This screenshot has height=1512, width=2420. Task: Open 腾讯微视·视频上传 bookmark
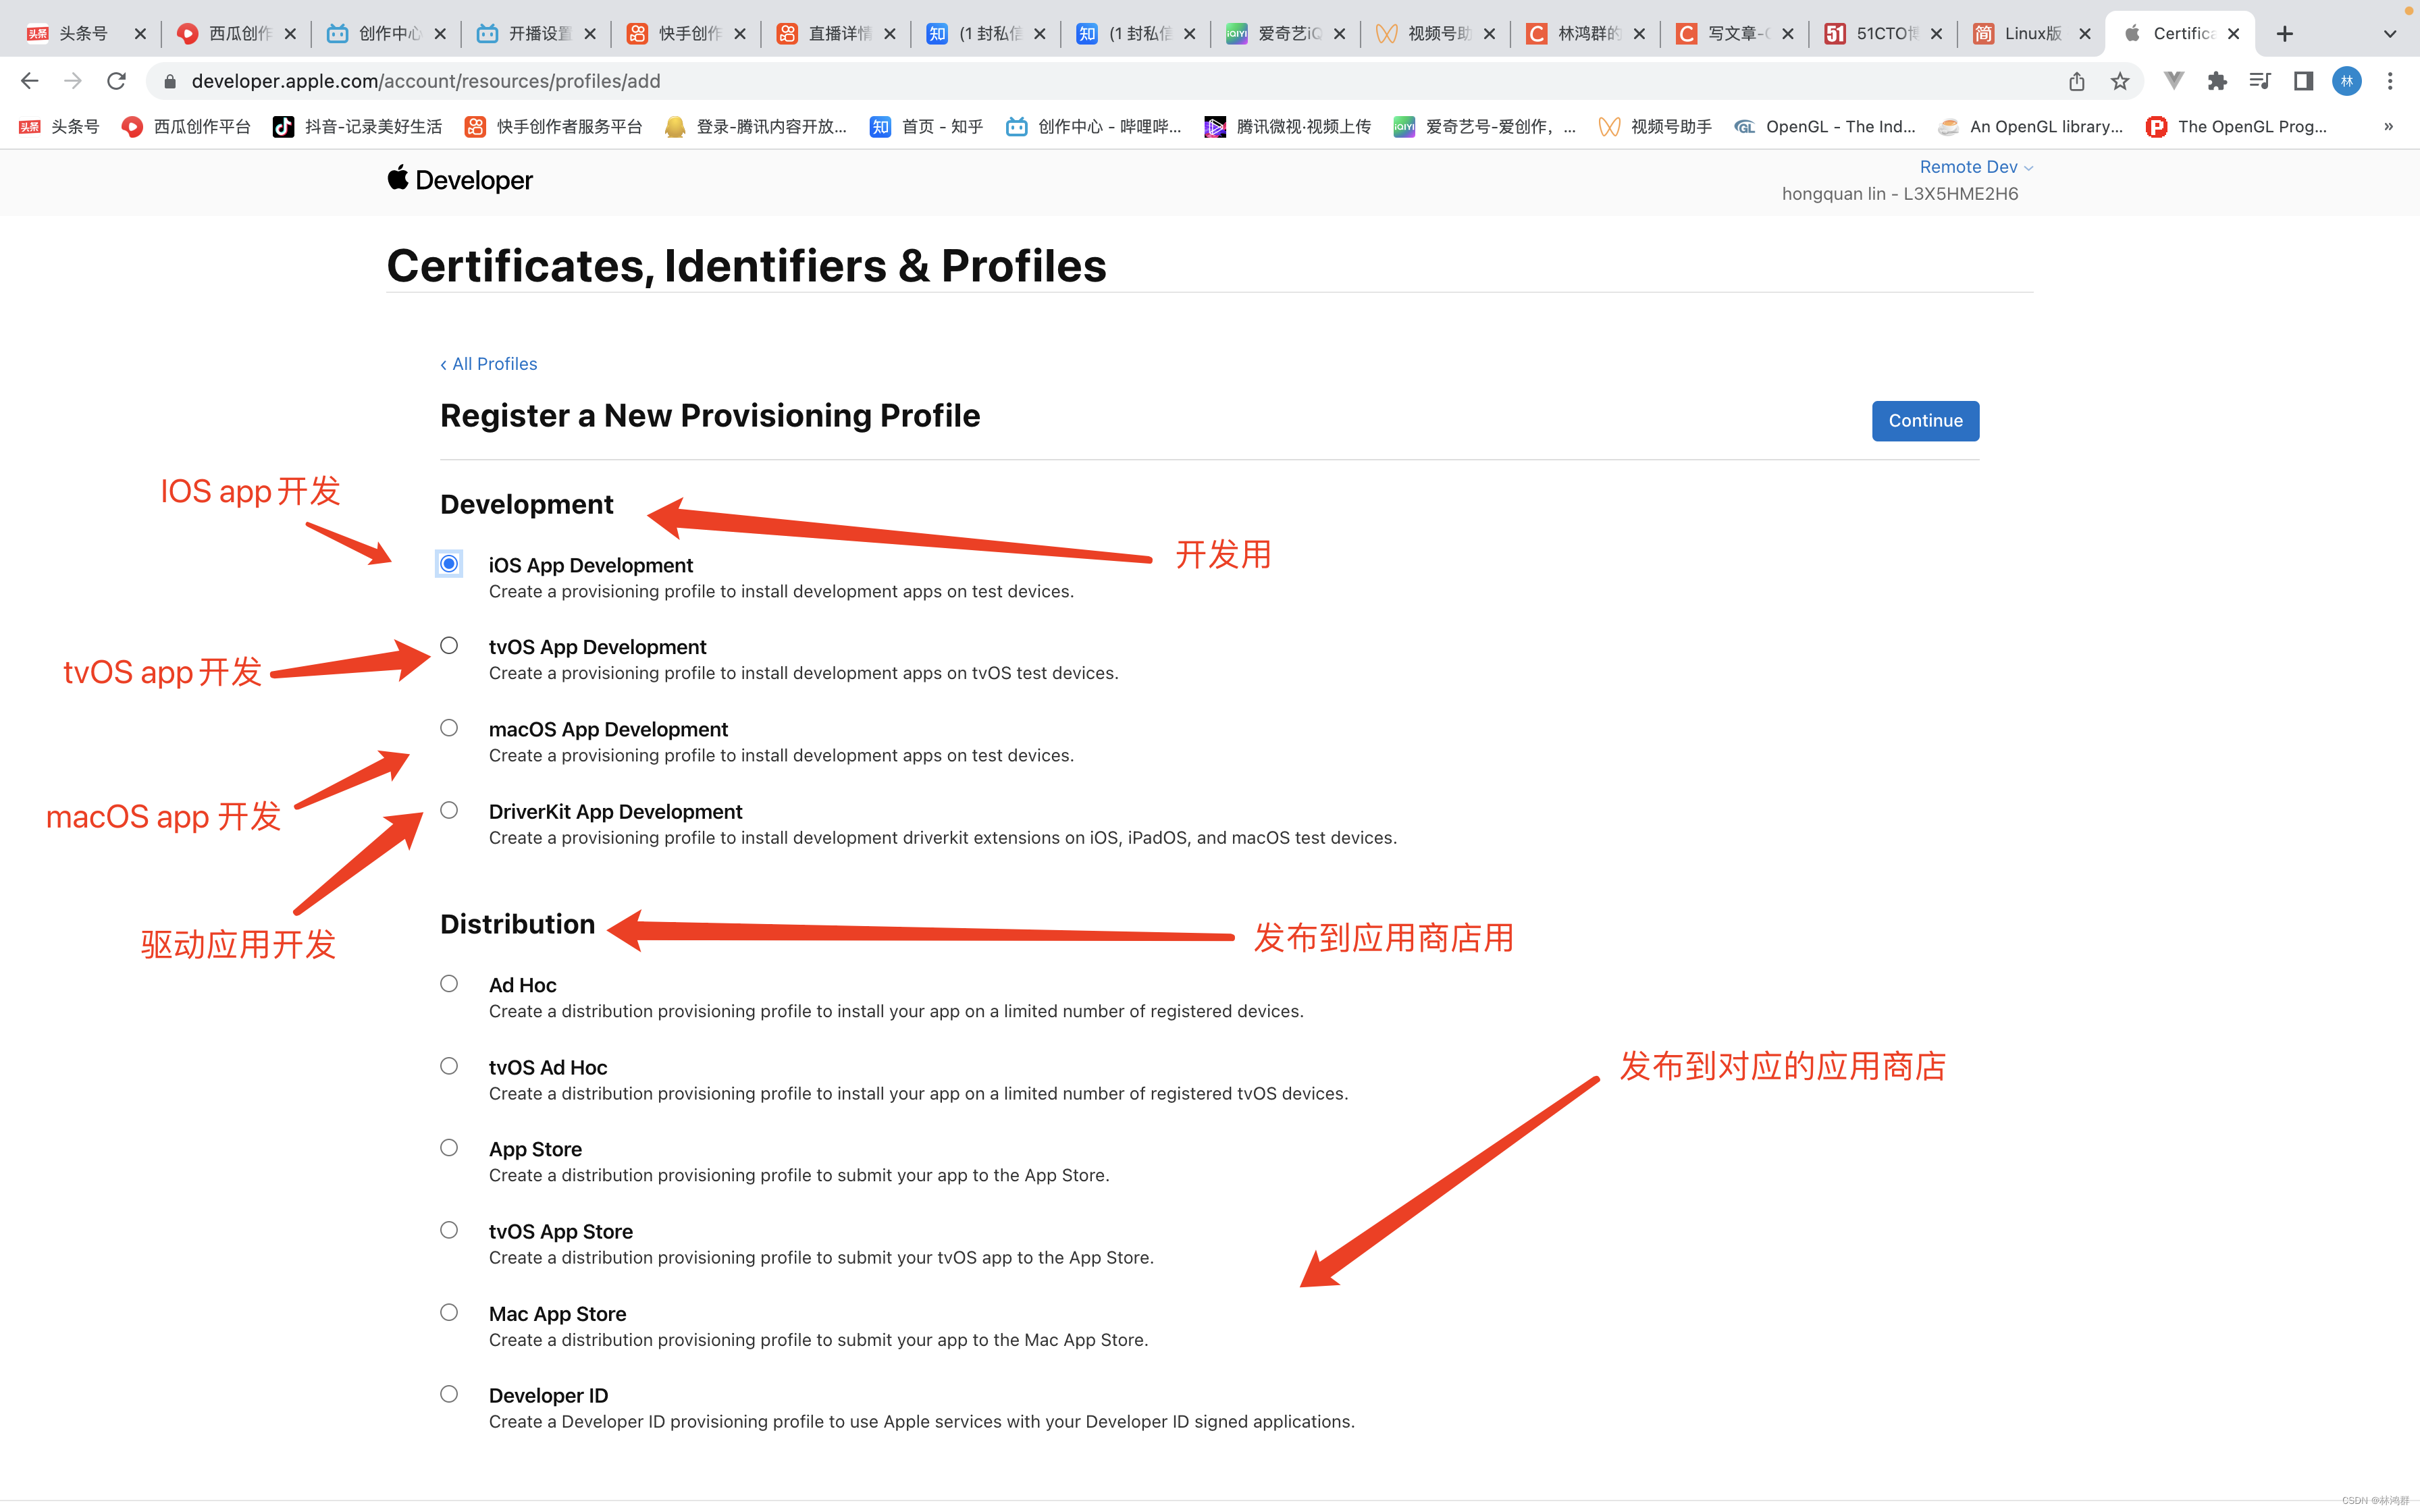(1288, 127)
